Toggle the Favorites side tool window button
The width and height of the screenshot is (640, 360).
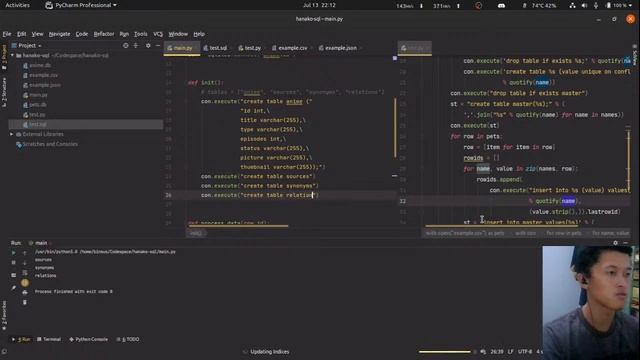[x=4, y=315]
